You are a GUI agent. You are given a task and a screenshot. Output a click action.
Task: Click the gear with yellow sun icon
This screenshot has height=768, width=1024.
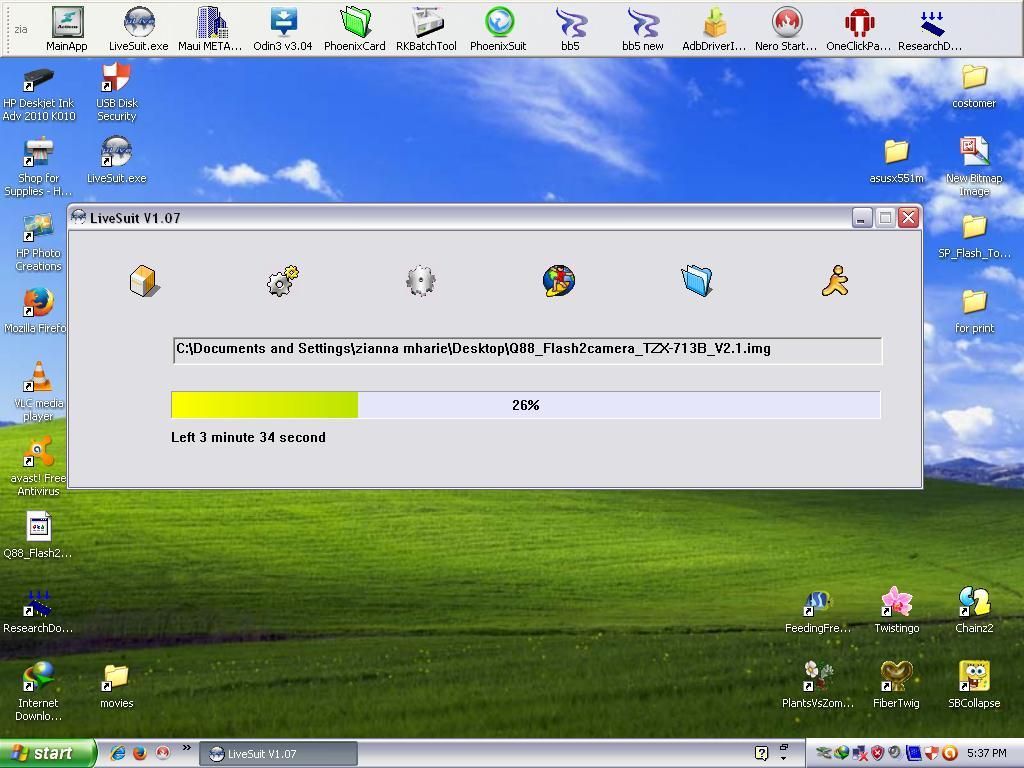[x=283, y=281]
